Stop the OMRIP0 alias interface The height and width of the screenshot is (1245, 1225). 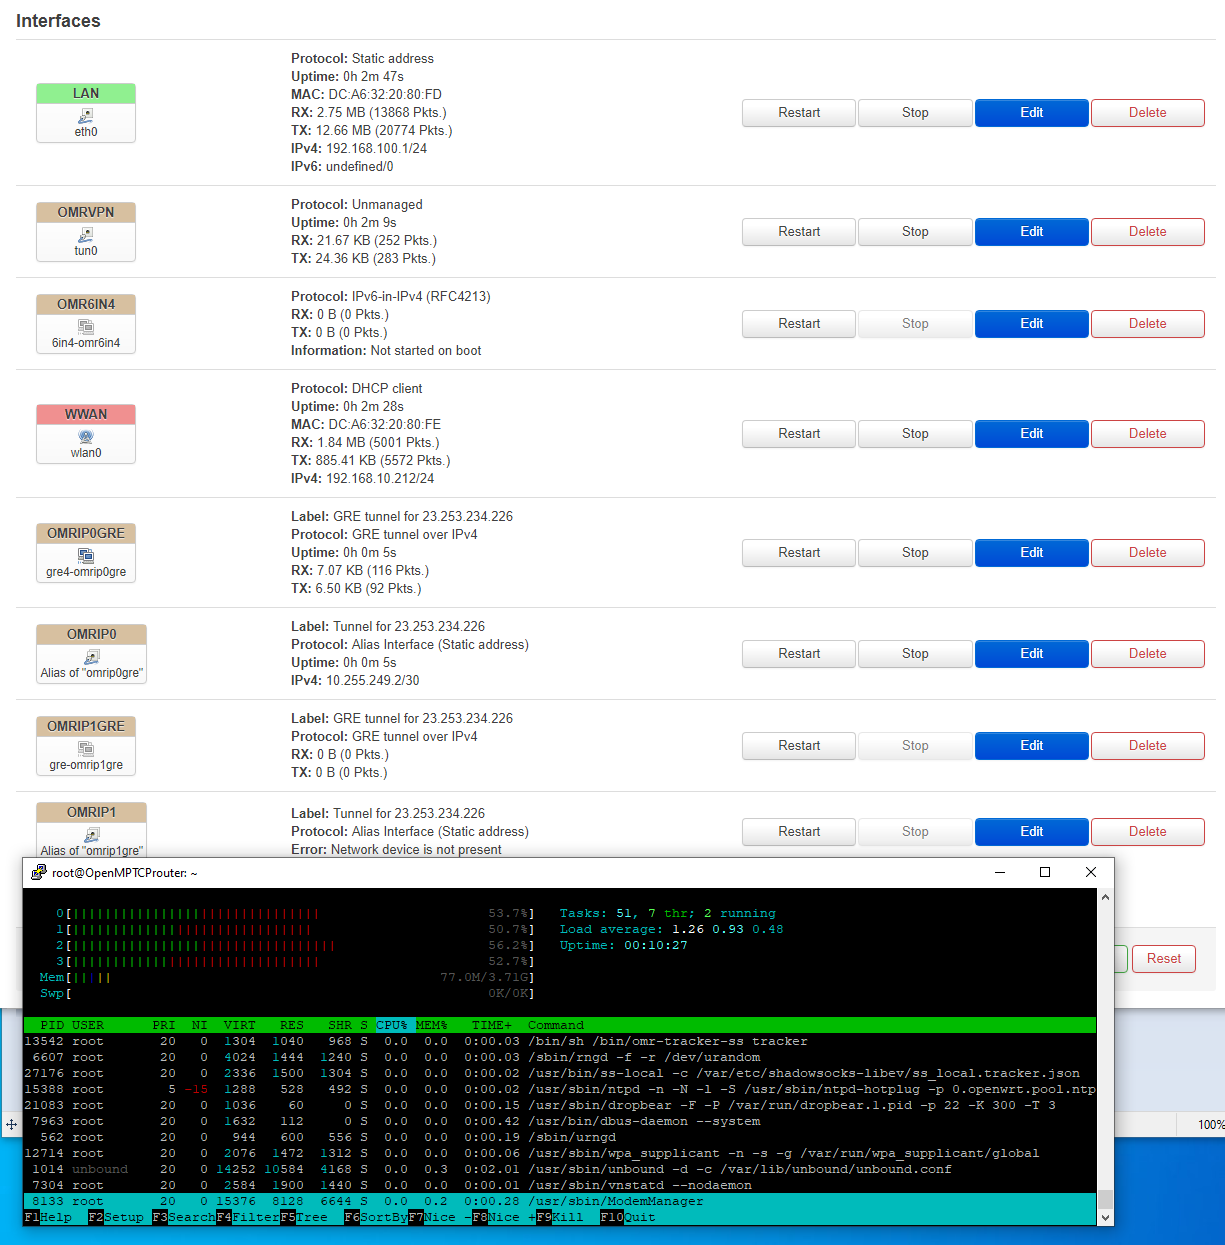pyautogui.click(x=915, y=654)
